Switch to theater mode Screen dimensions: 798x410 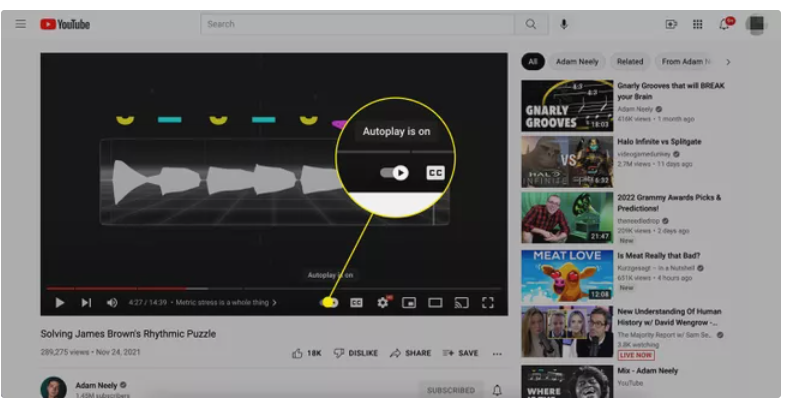[x=435, y=303]
